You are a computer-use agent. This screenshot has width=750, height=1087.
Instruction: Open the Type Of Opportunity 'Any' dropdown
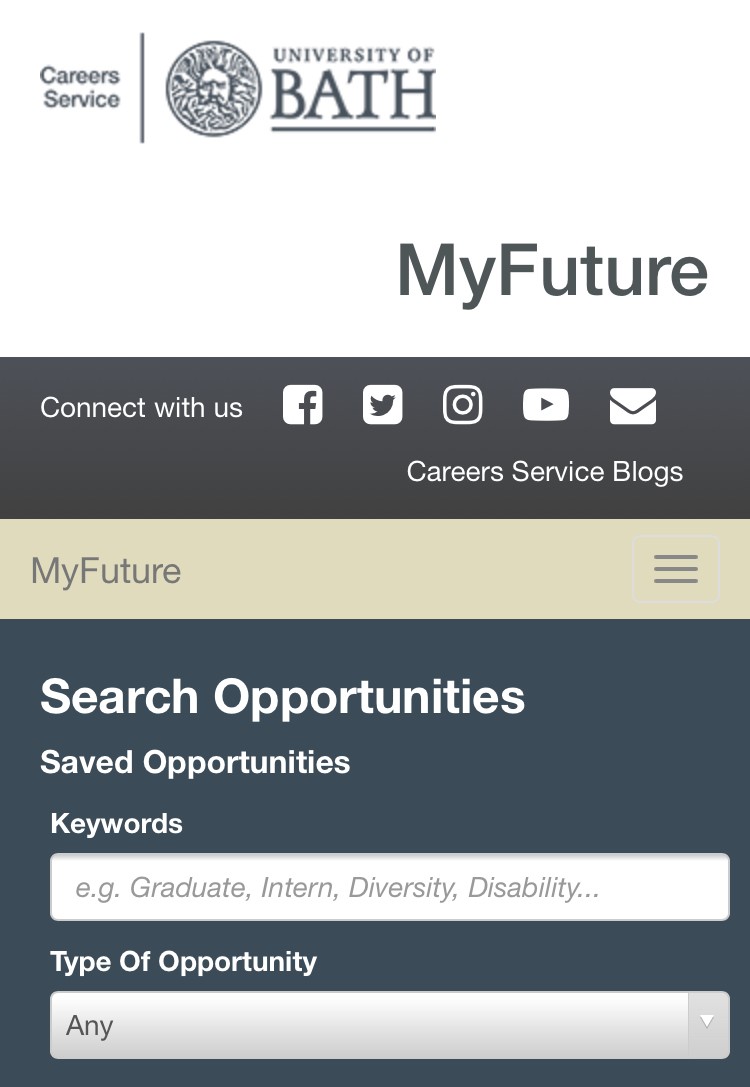tap(390, 1025)
